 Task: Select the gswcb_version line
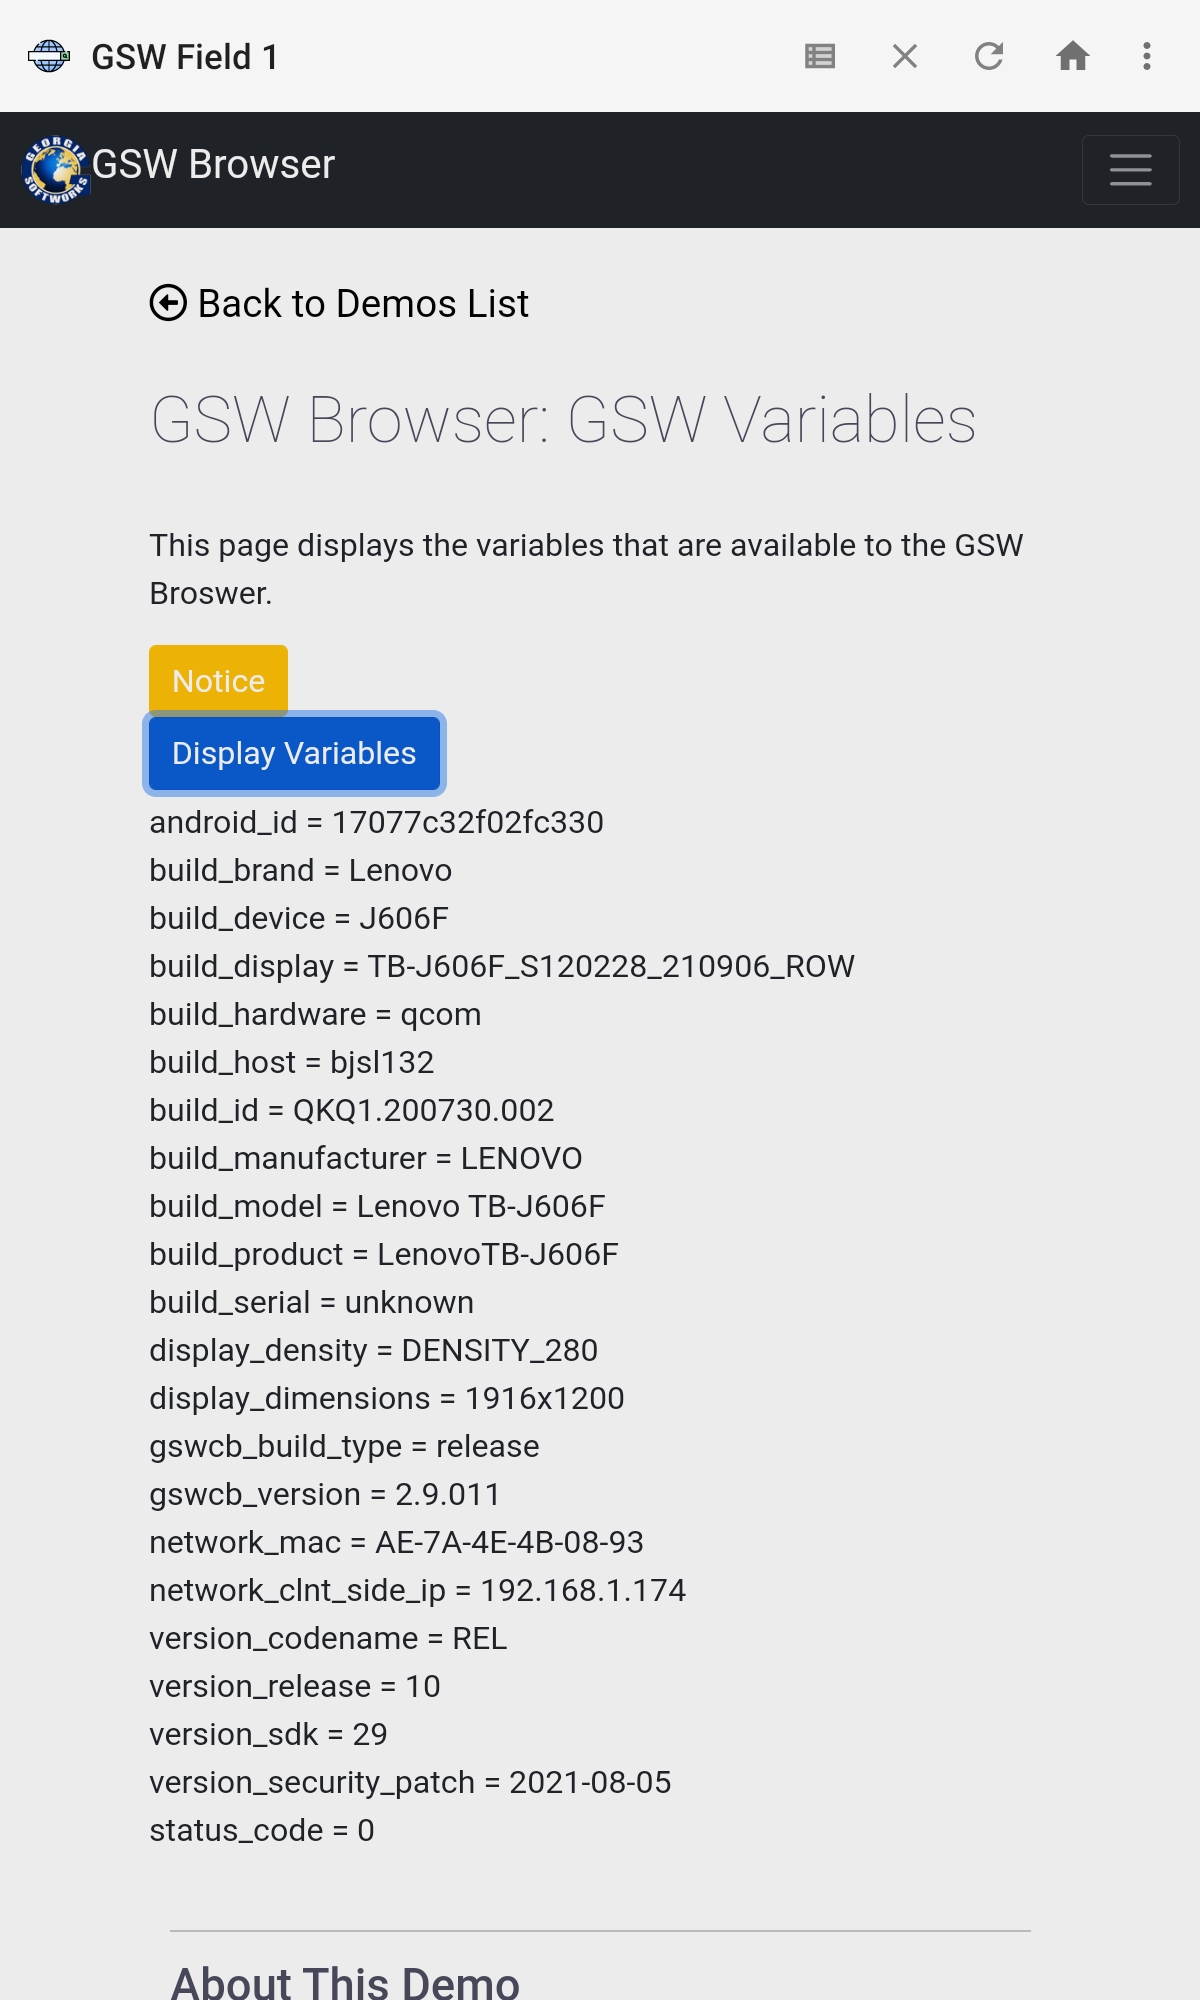(x=325, y=1494)
